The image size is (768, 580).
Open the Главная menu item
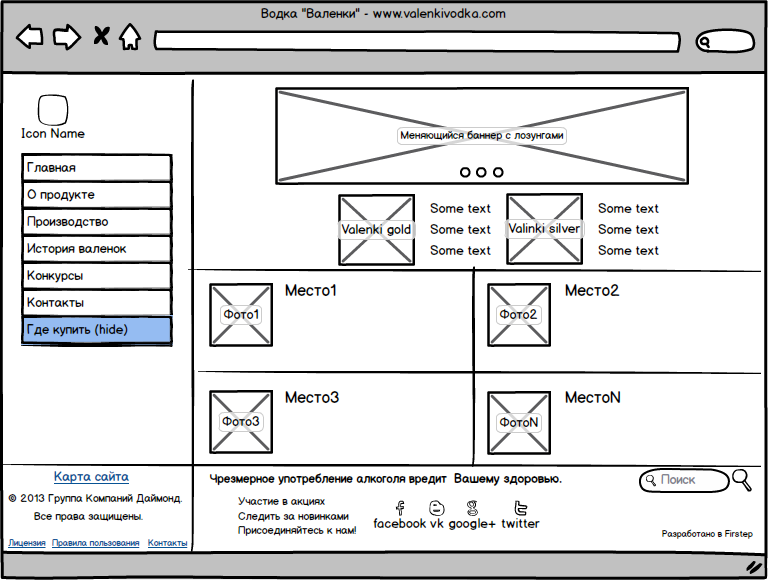point(96,168)
